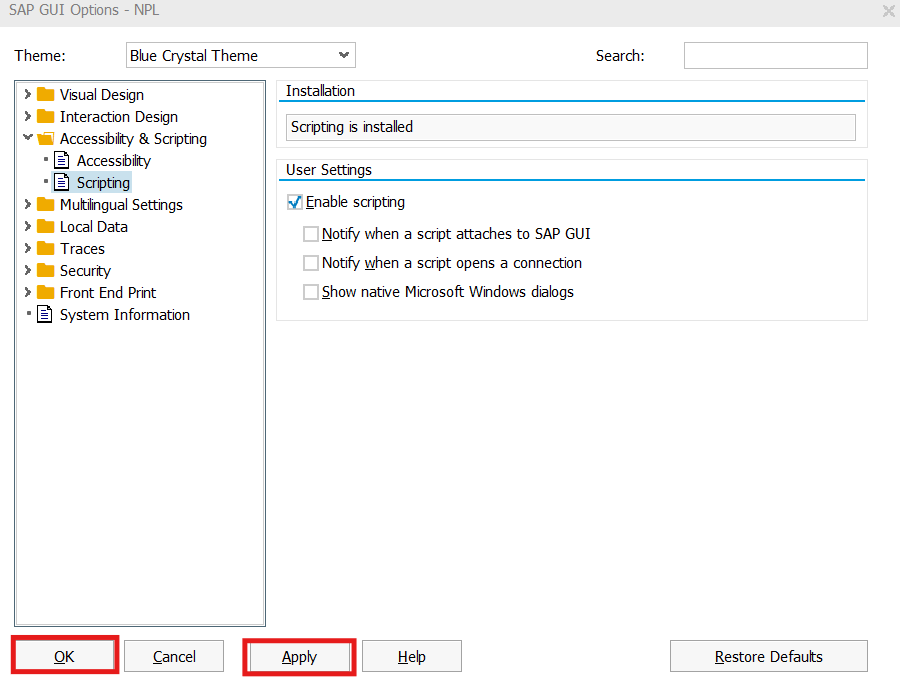Open the System Information label

tap(125, 315)
